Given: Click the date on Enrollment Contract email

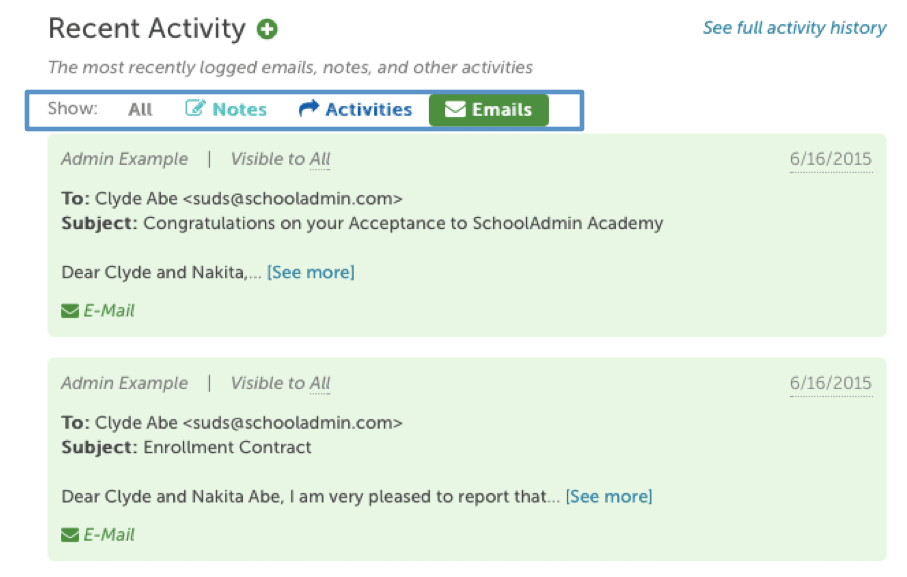Looking at the screenshot, I should pos(831,383).
